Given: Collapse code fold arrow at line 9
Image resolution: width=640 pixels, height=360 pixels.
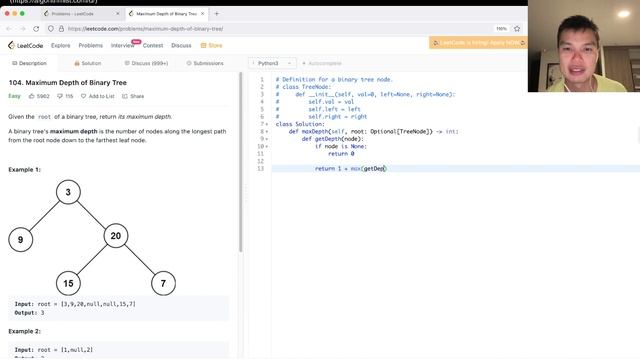Looking at the screenshot, I should click(x=267, y=139).
